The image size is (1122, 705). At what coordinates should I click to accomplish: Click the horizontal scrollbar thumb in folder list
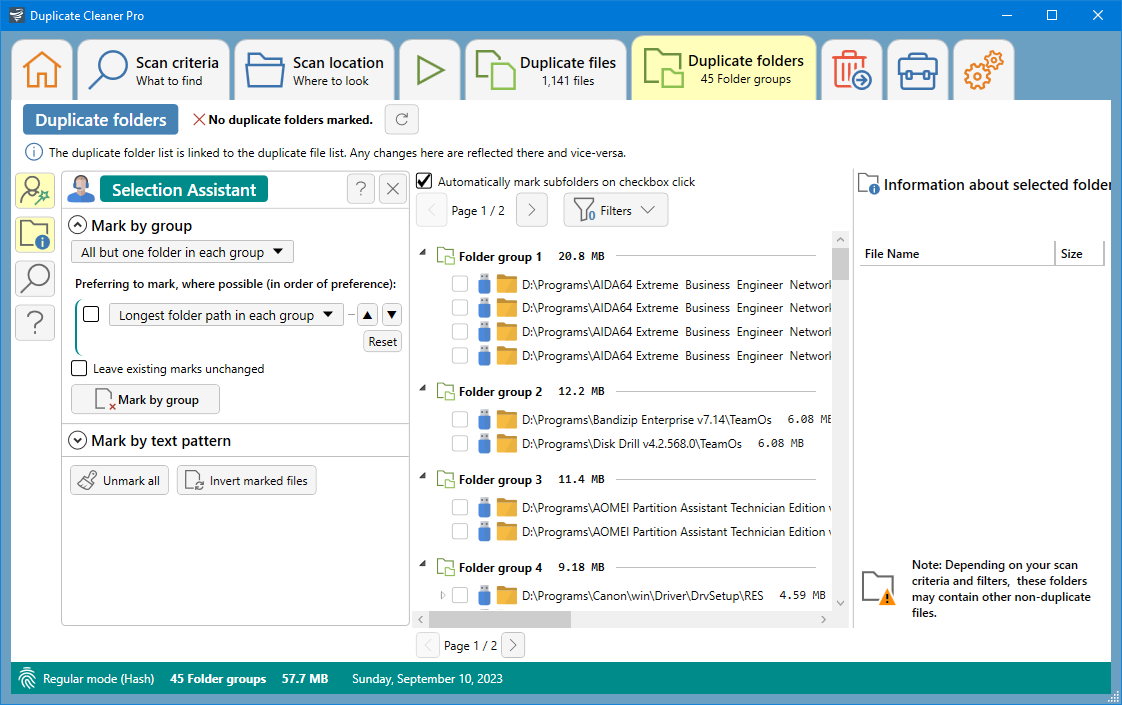pos(499,619)
